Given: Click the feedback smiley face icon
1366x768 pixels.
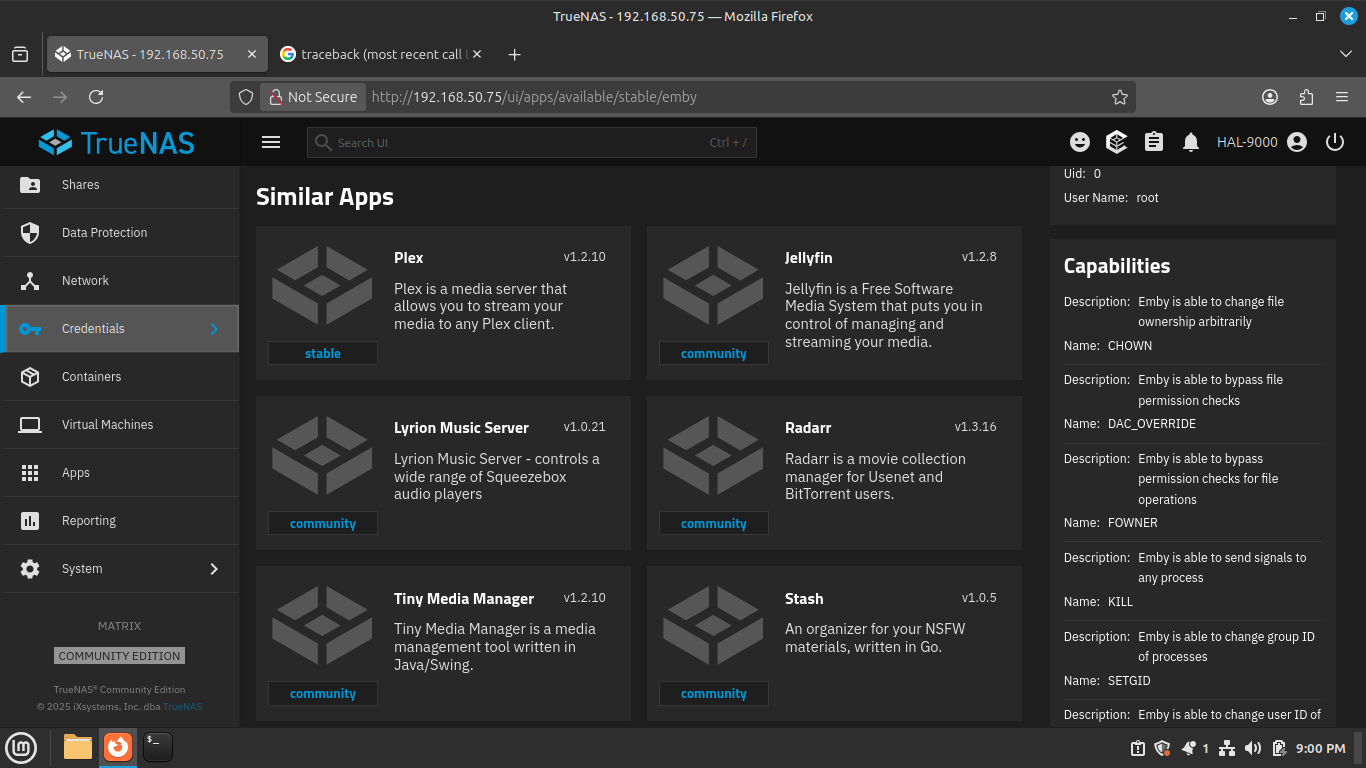Looking at the screenshot, I should click(x=1079, y=142).
